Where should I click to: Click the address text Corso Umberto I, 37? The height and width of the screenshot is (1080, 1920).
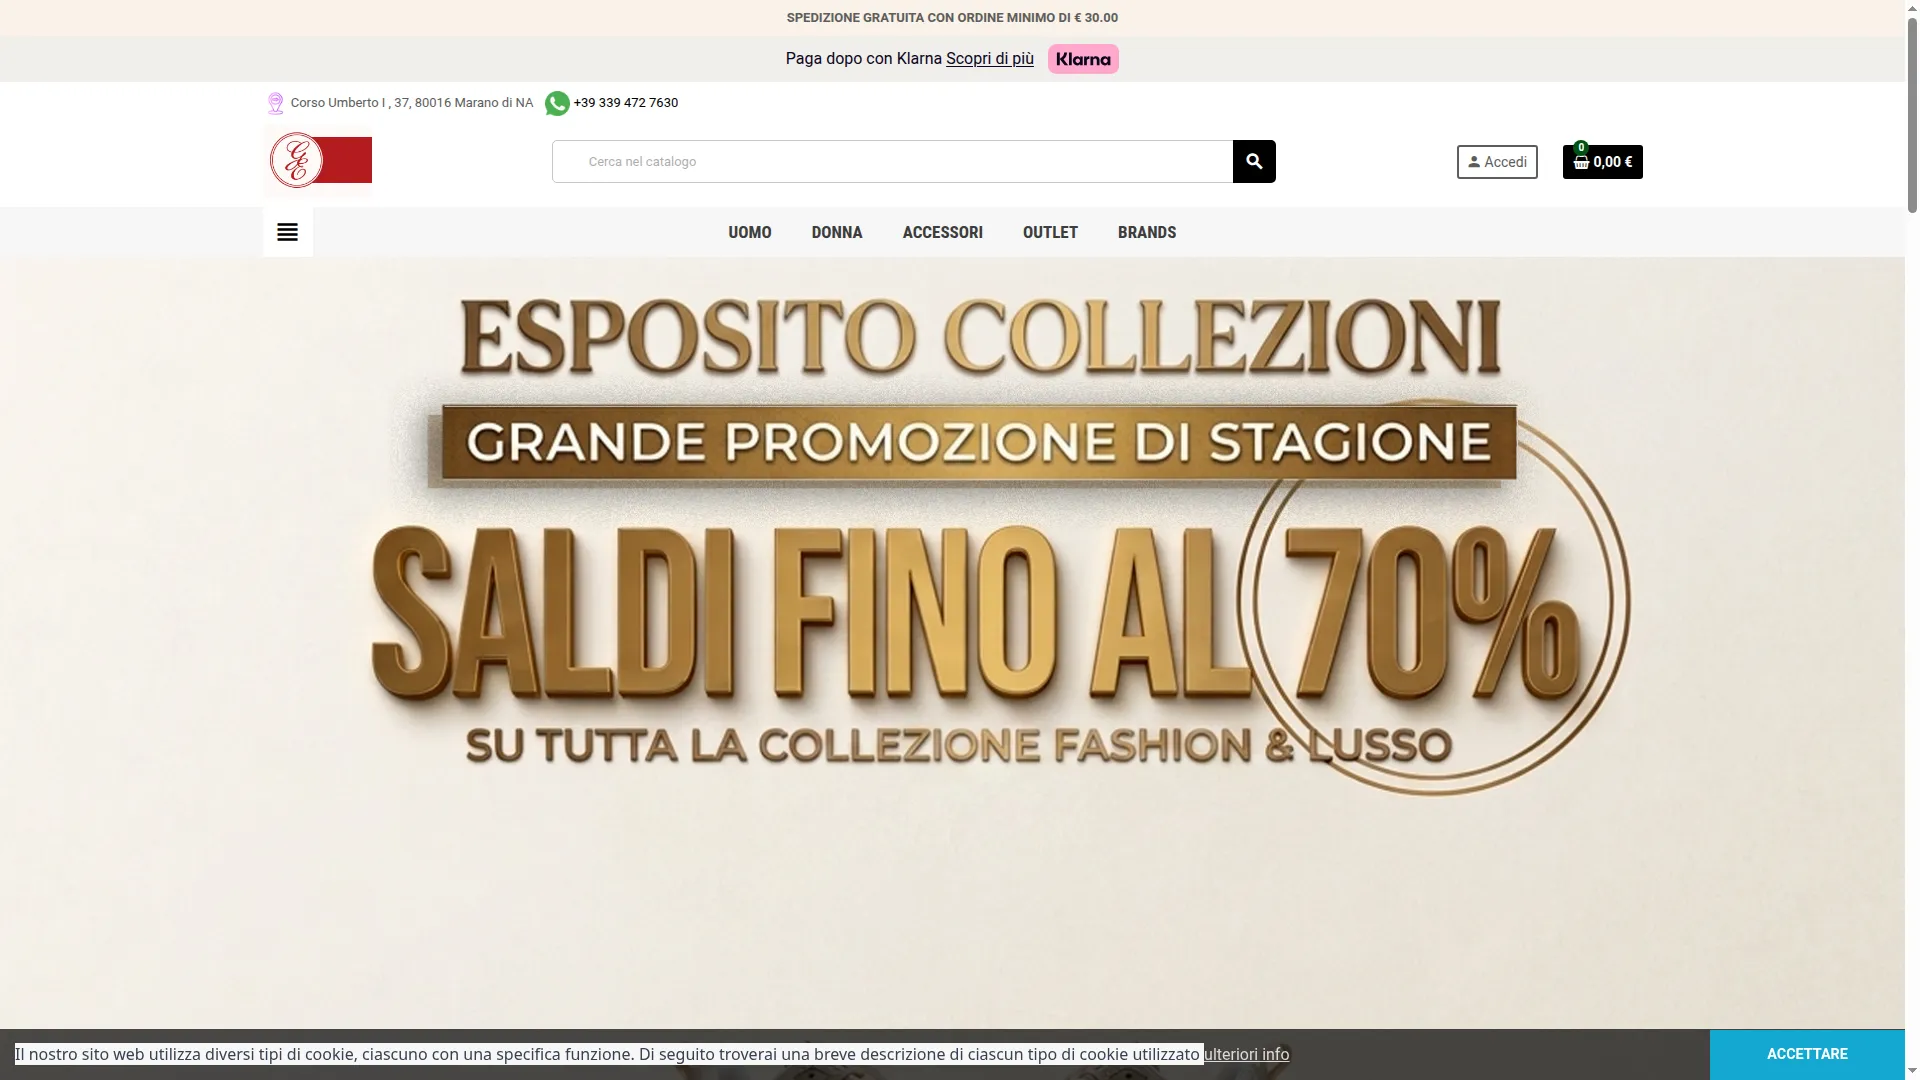click(412, 103)
